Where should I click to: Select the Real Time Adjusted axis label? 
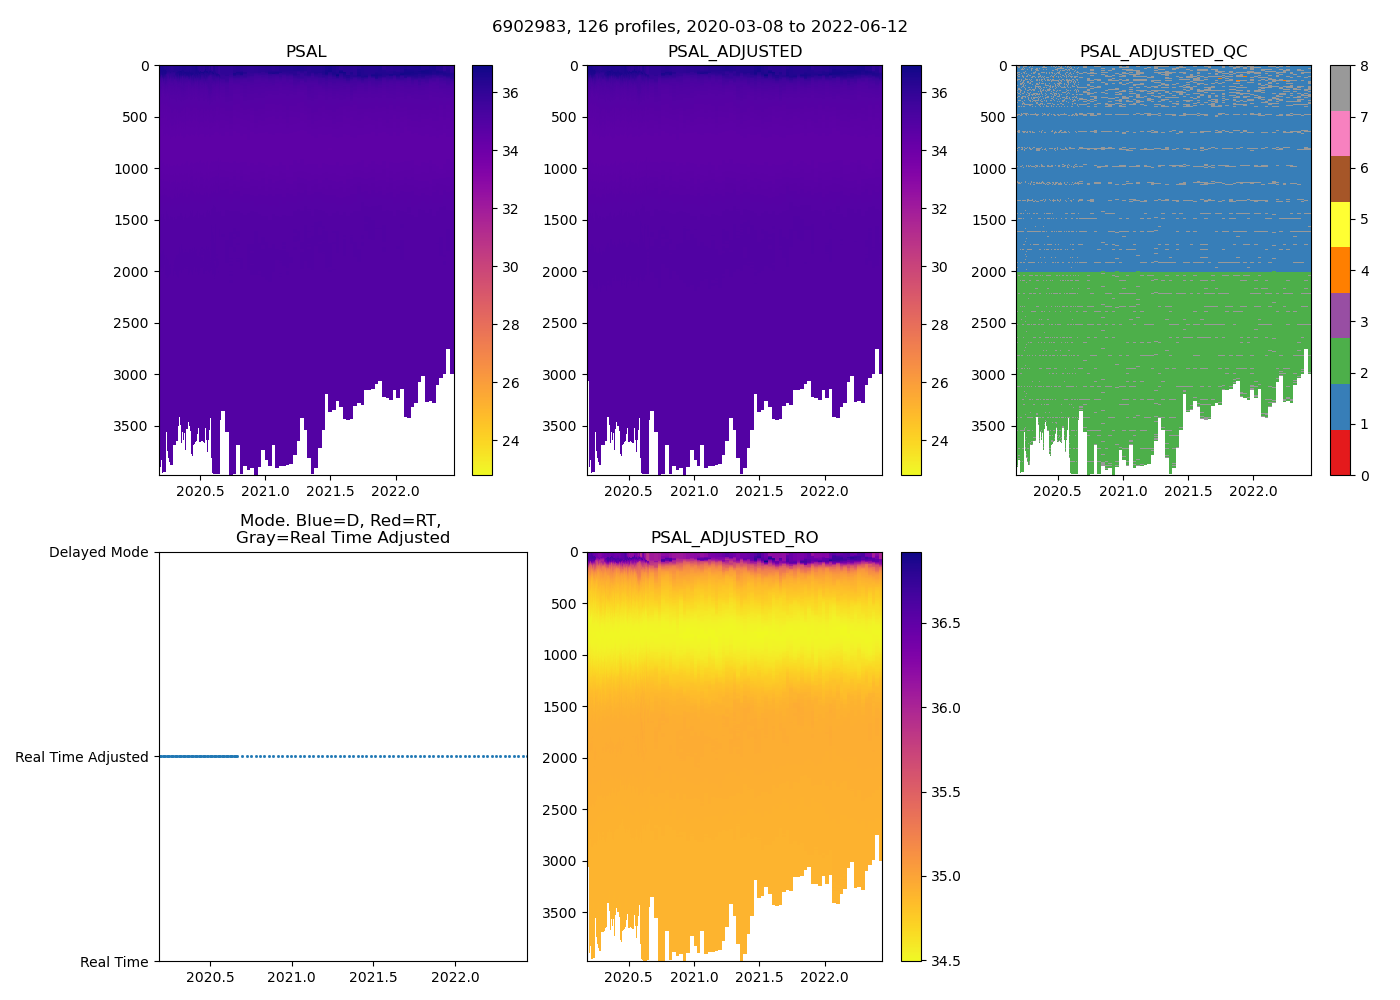(x=81, y=757)
